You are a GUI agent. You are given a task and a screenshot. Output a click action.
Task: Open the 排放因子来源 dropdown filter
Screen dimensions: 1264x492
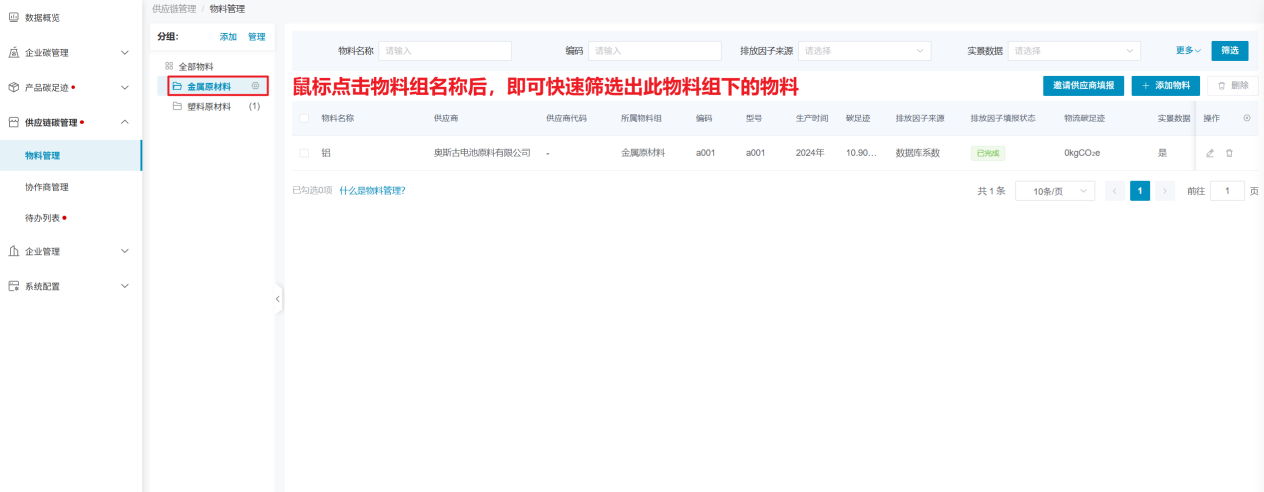coord(864,51)
